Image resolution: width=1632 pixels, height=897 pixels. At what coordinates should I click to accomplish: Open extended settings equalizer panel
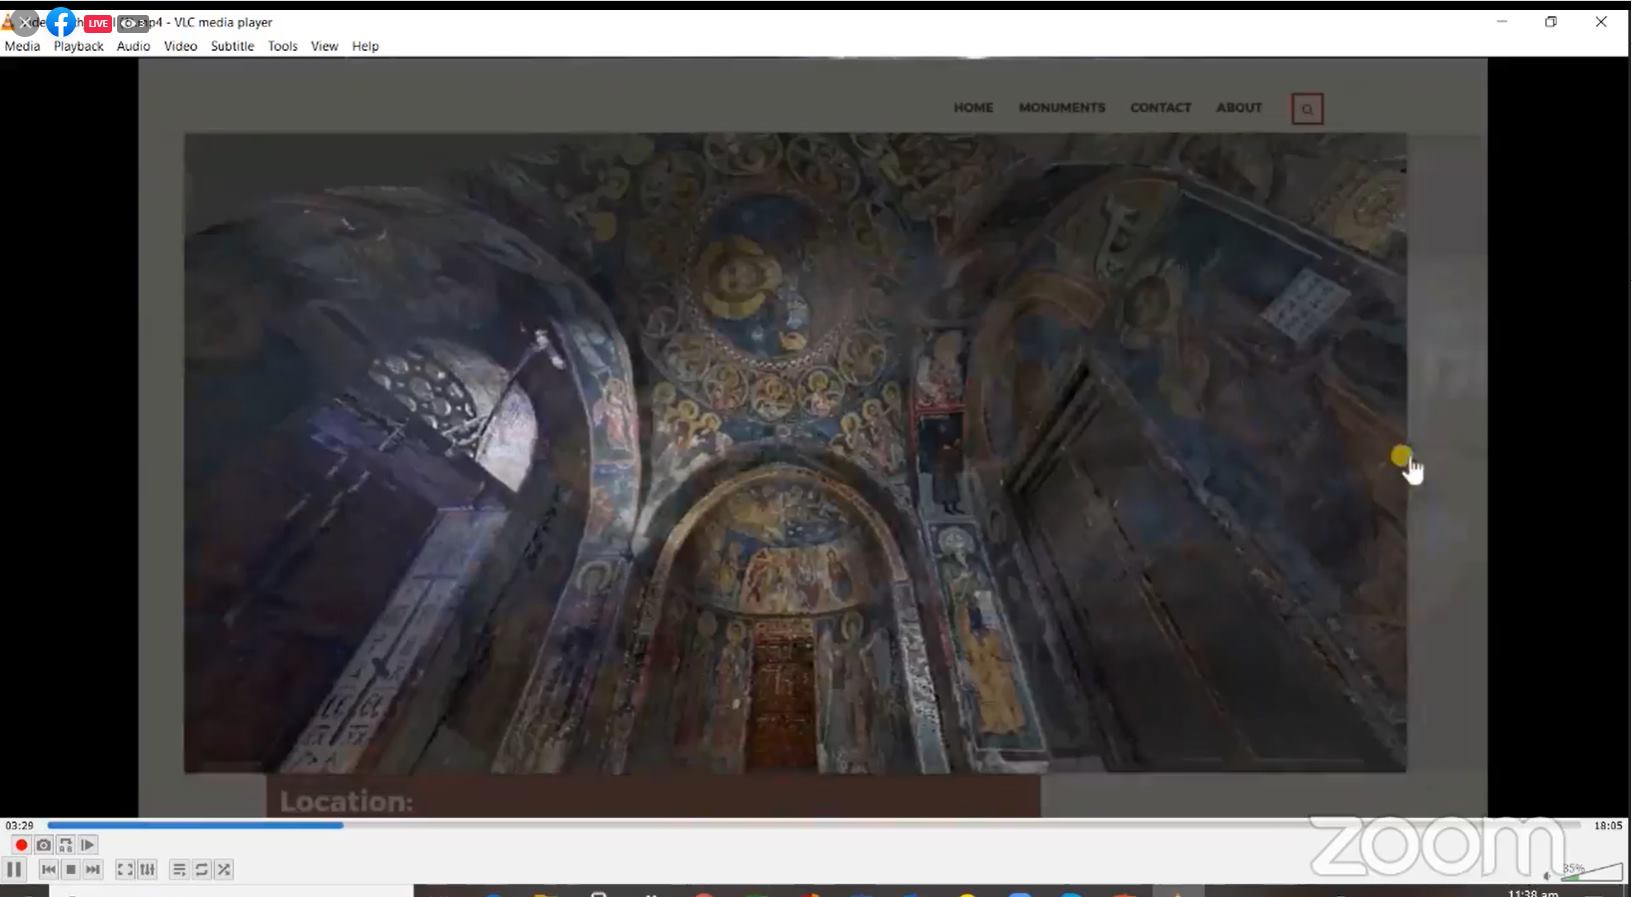coord(147,870)
